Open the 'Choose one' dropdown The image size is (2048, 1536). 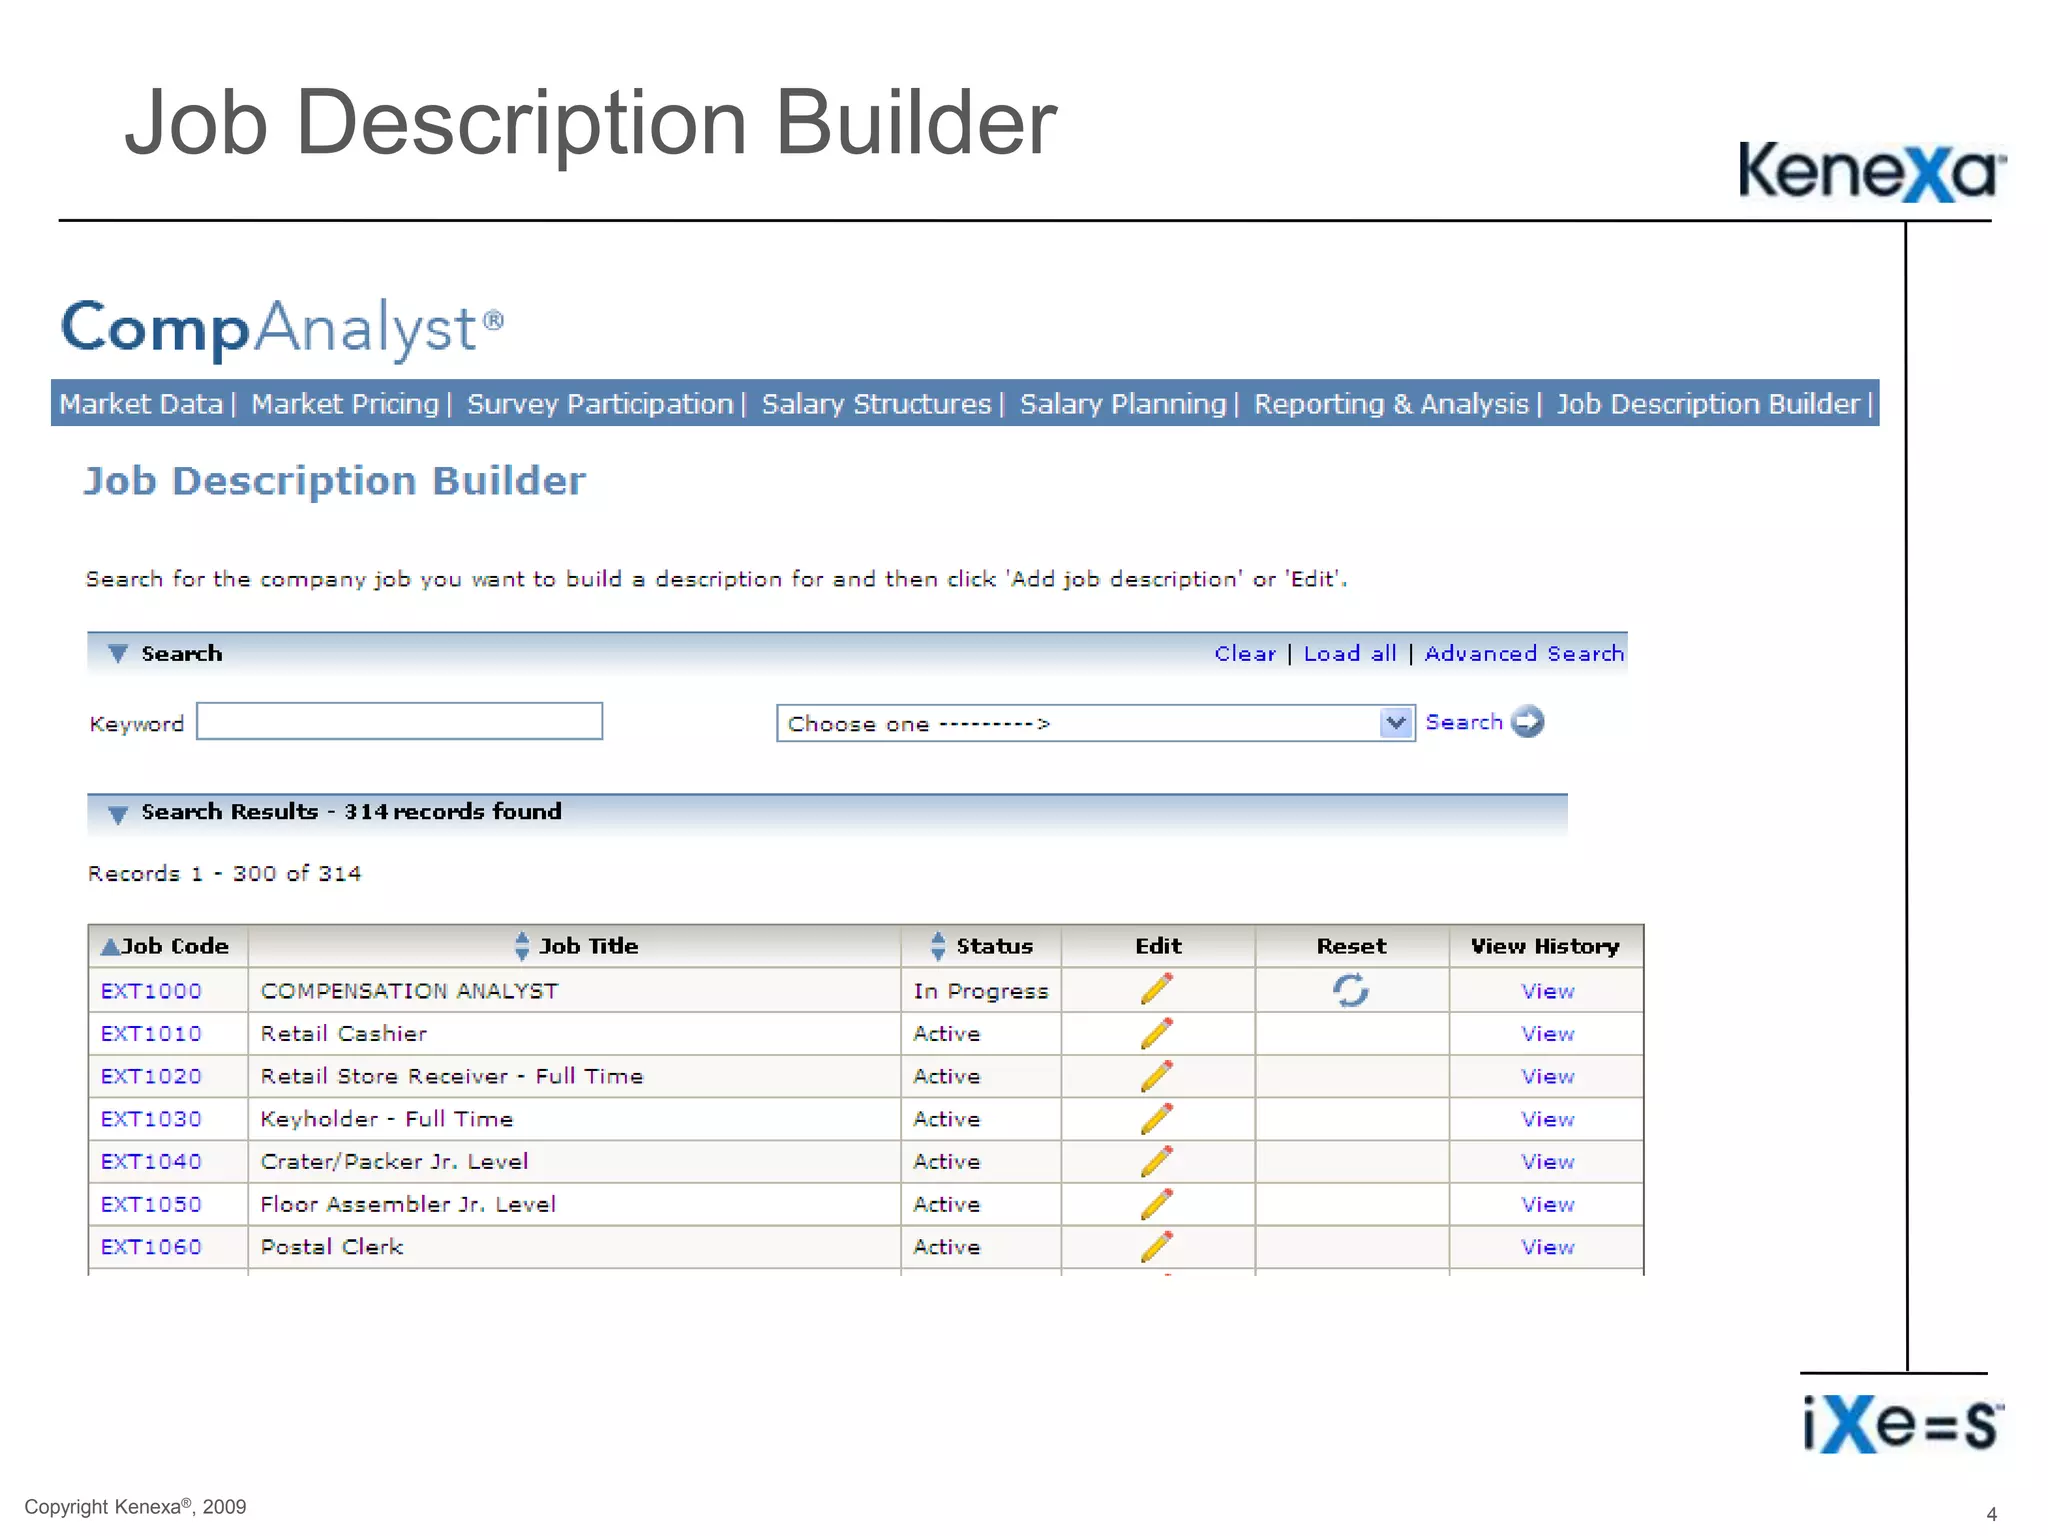[x=1095, y=723]
